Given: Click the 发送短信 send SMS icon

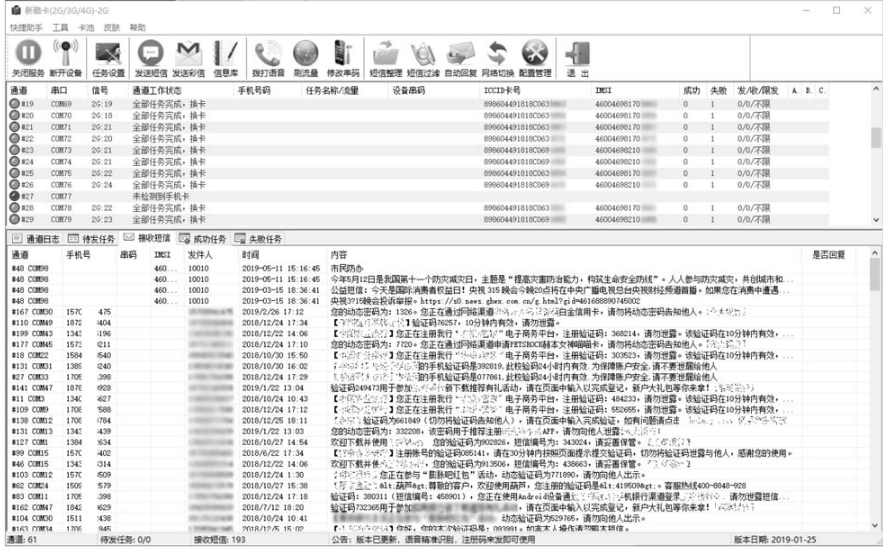Looking at the screenshot, I should pyautogui.click(x=150, y=53).
